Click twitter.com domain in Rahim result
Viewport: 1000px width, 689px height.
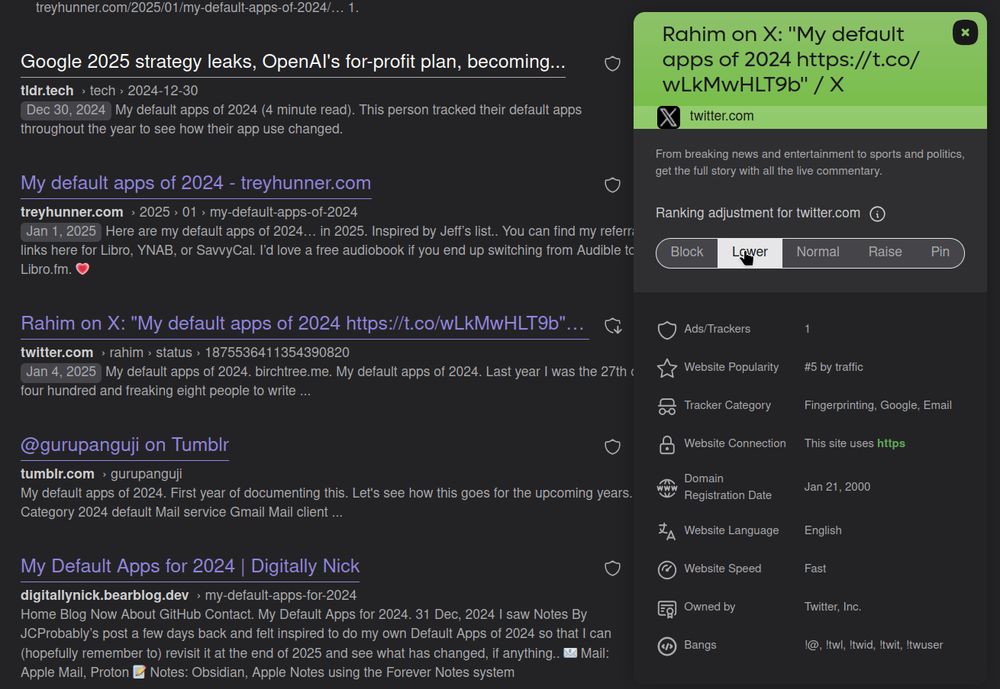pyautogui.click(x=57, y=352)
